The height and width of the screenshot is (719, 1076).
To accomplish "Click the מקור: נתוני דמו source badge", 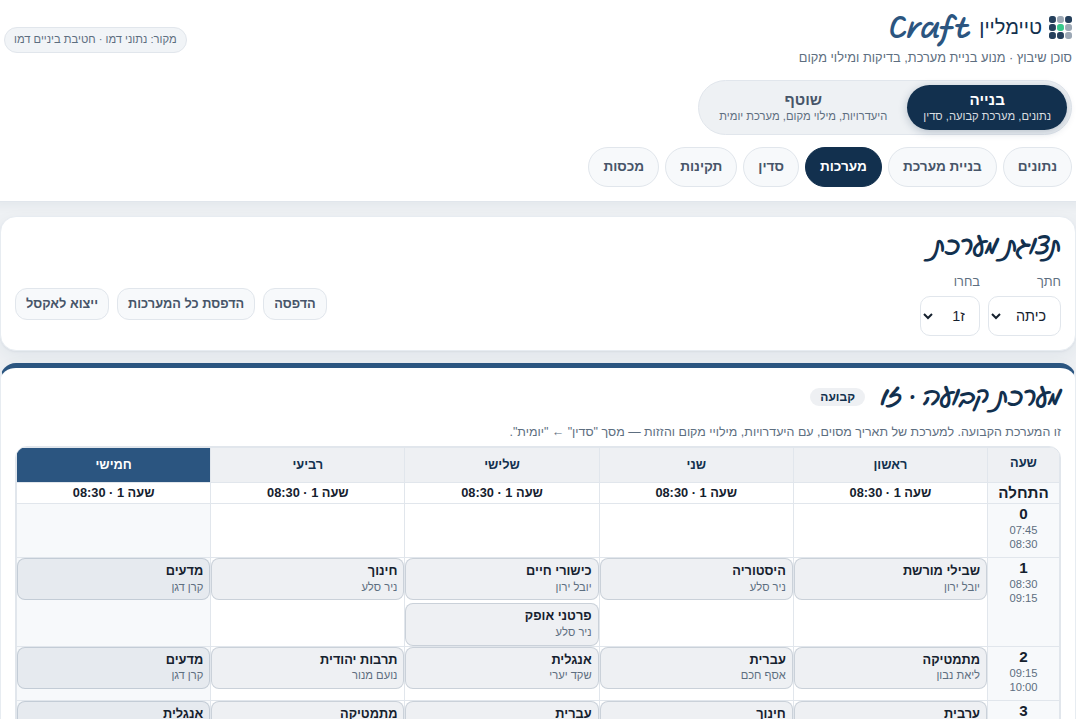I will tap(95, 40).
